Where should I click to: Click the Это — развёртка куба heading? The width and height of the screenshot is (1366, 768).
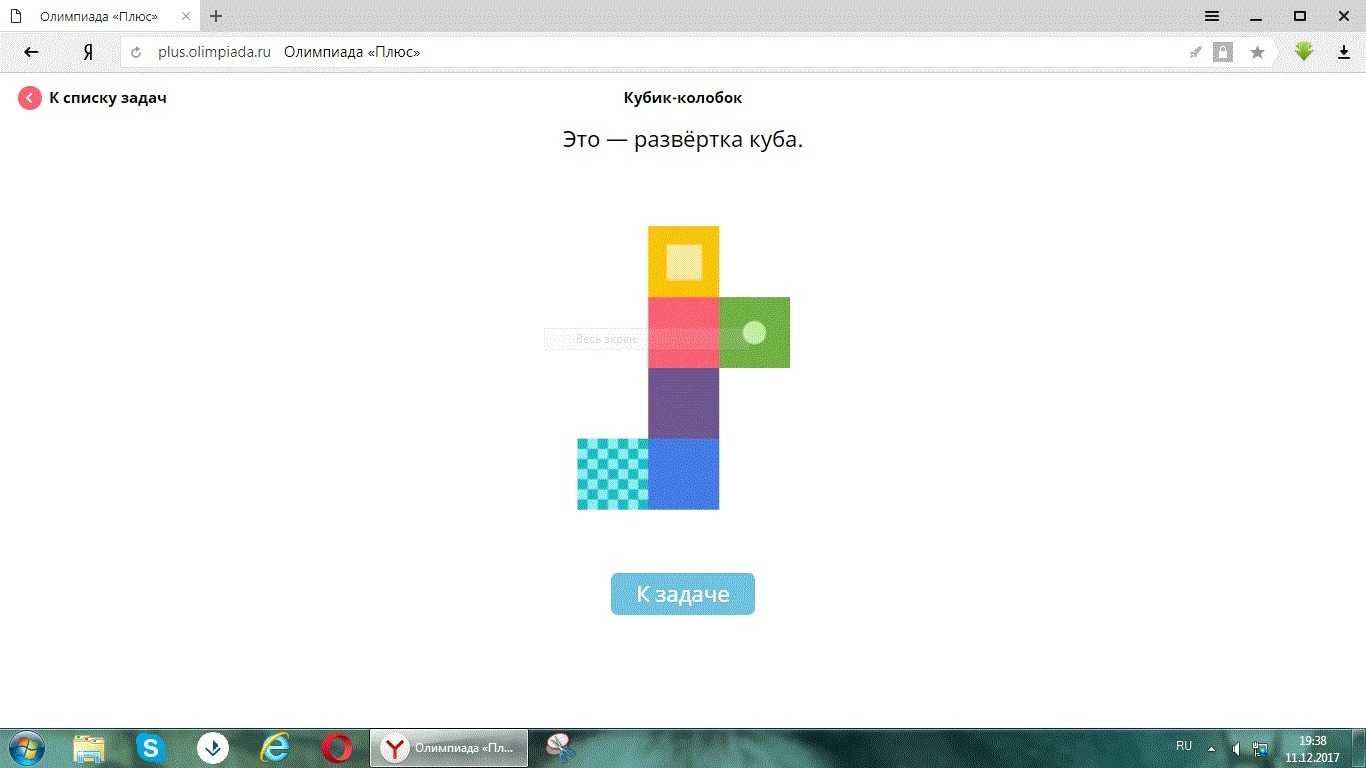(683, 140)
